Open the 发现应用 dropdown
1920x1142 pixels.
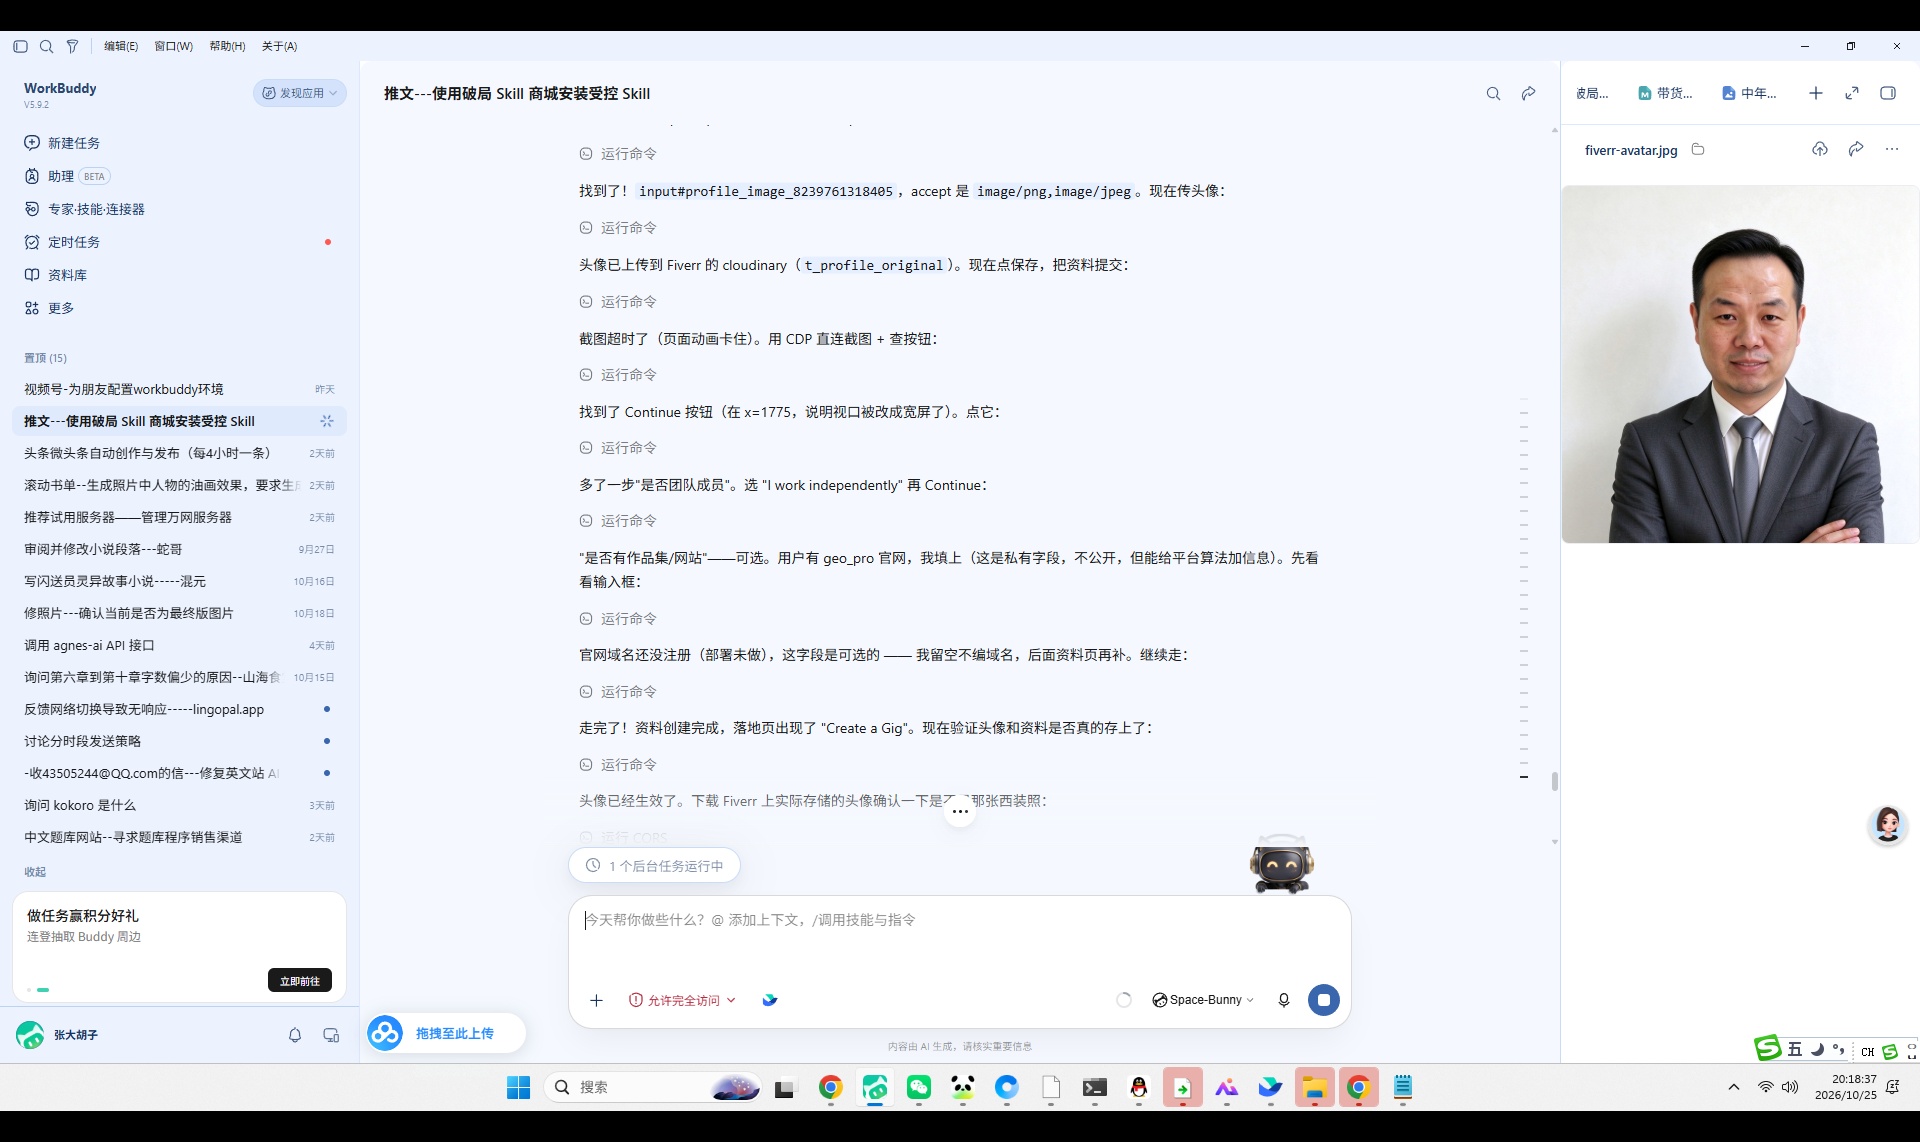point(300,93)
